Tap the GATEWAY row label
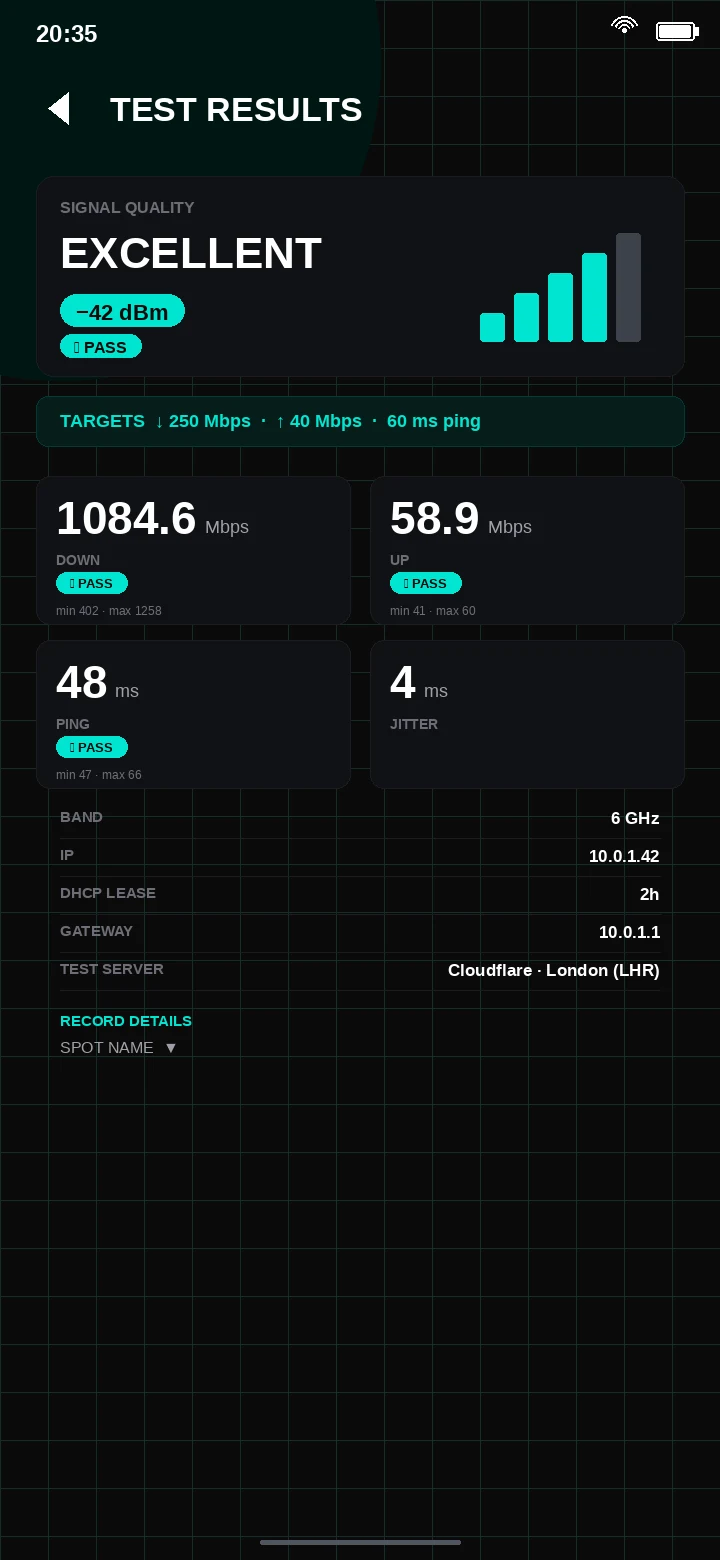Screen dimensions: 720x1560 point(96,931)
